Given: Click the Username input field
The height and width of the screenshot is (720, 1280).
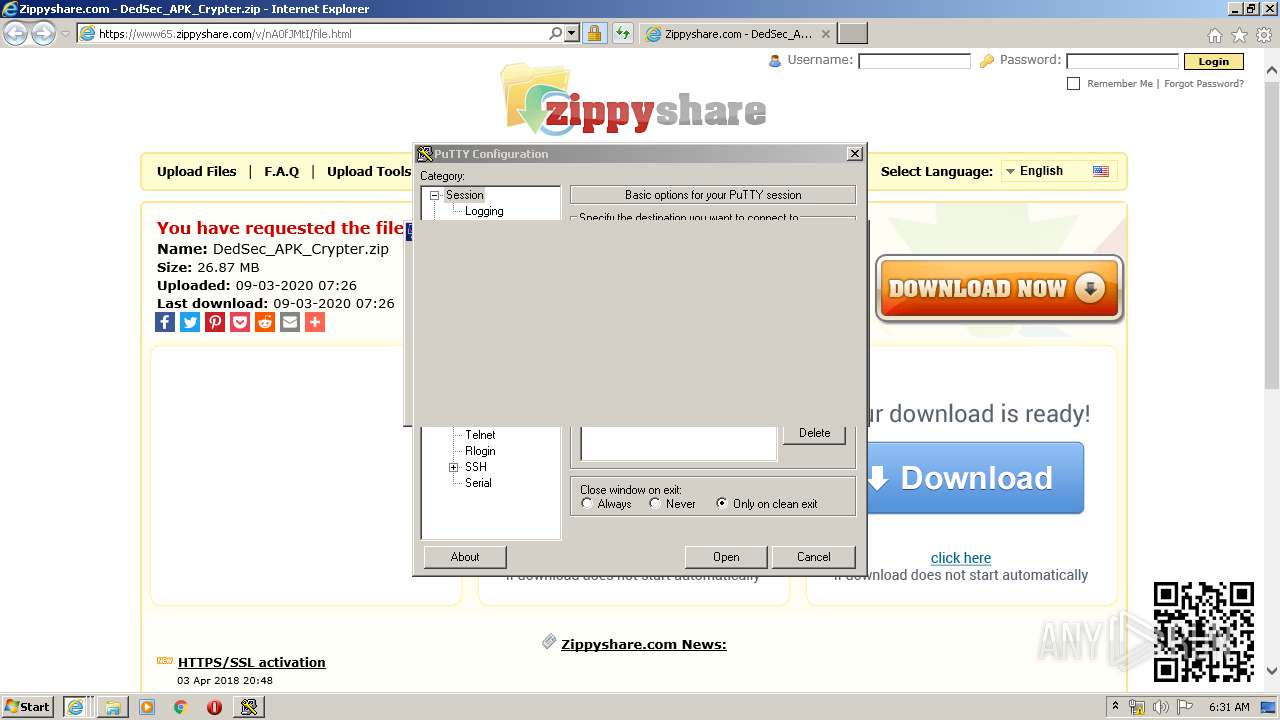Looking at the screenshot, I should click(x=914, y=61).
